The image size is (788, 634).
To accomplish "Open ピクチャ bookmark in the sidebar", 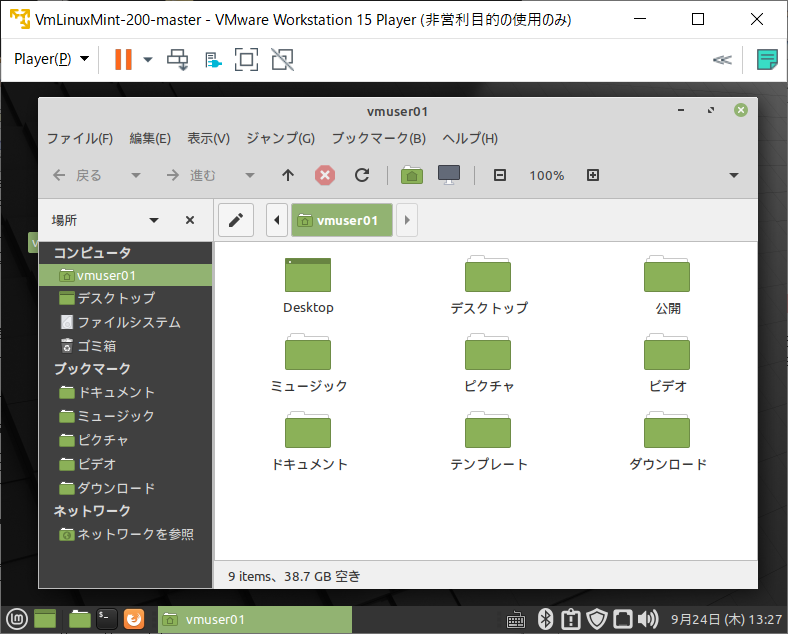I will [x=125, y=440].
